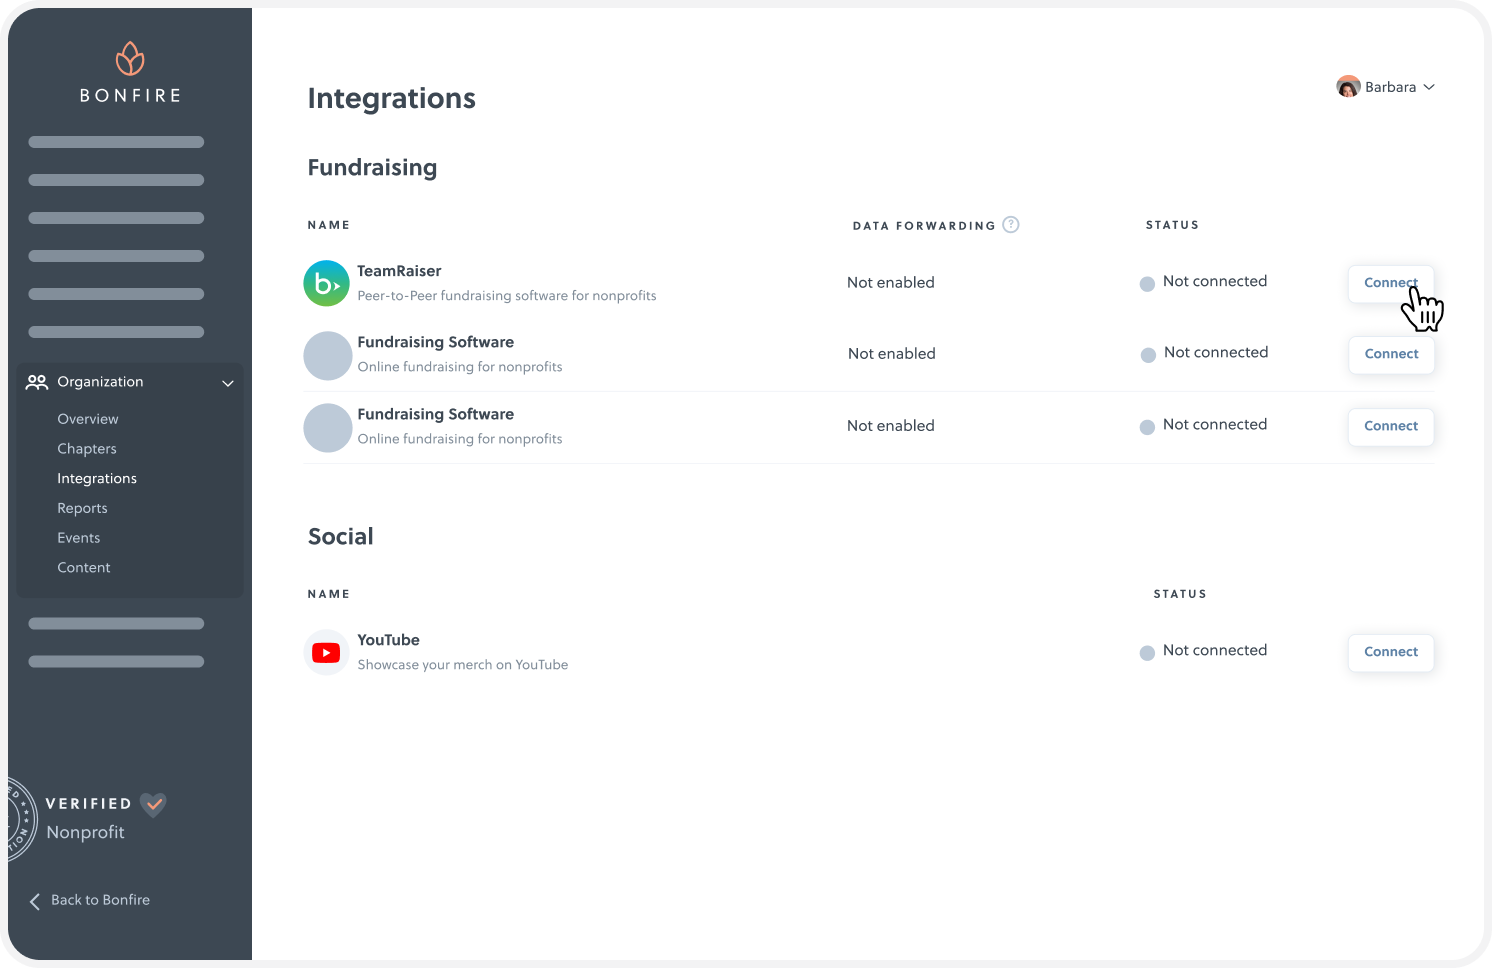Click the status dot next to TeamRaiser
Screen dimensions: 1492x968
[x=1146, y=283]
